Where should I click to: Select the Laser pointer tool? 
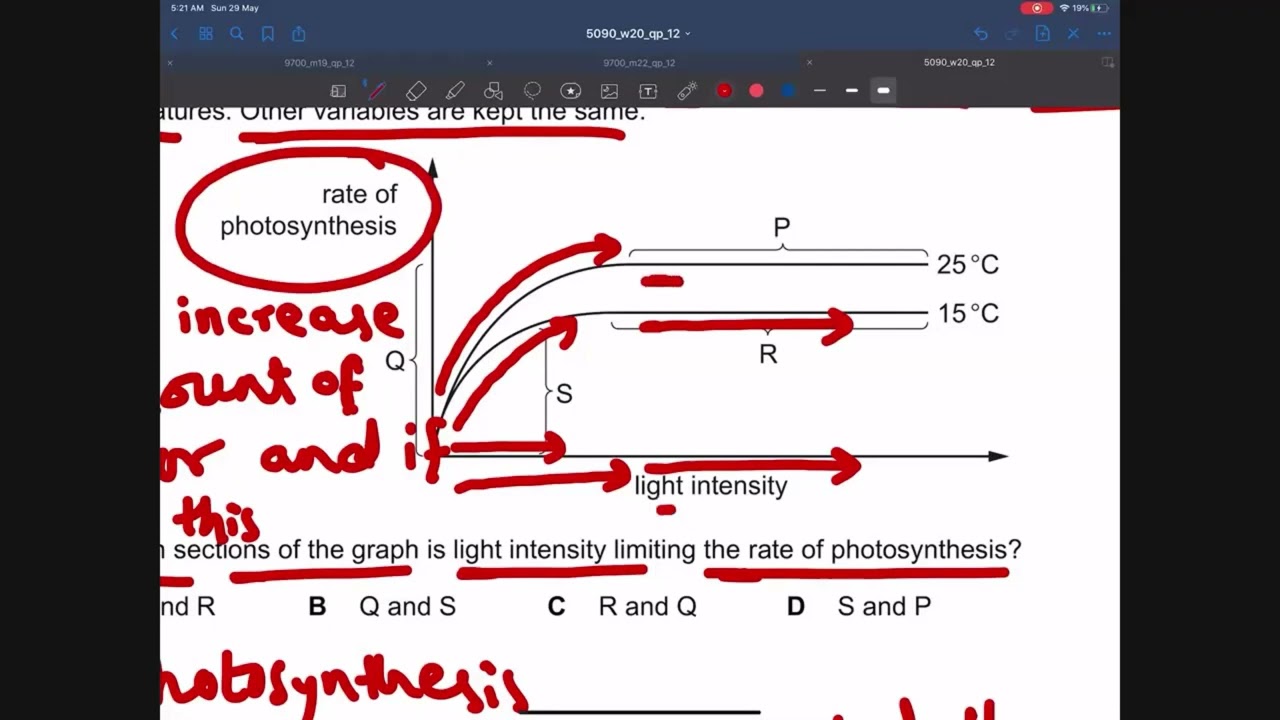[687, 91]
